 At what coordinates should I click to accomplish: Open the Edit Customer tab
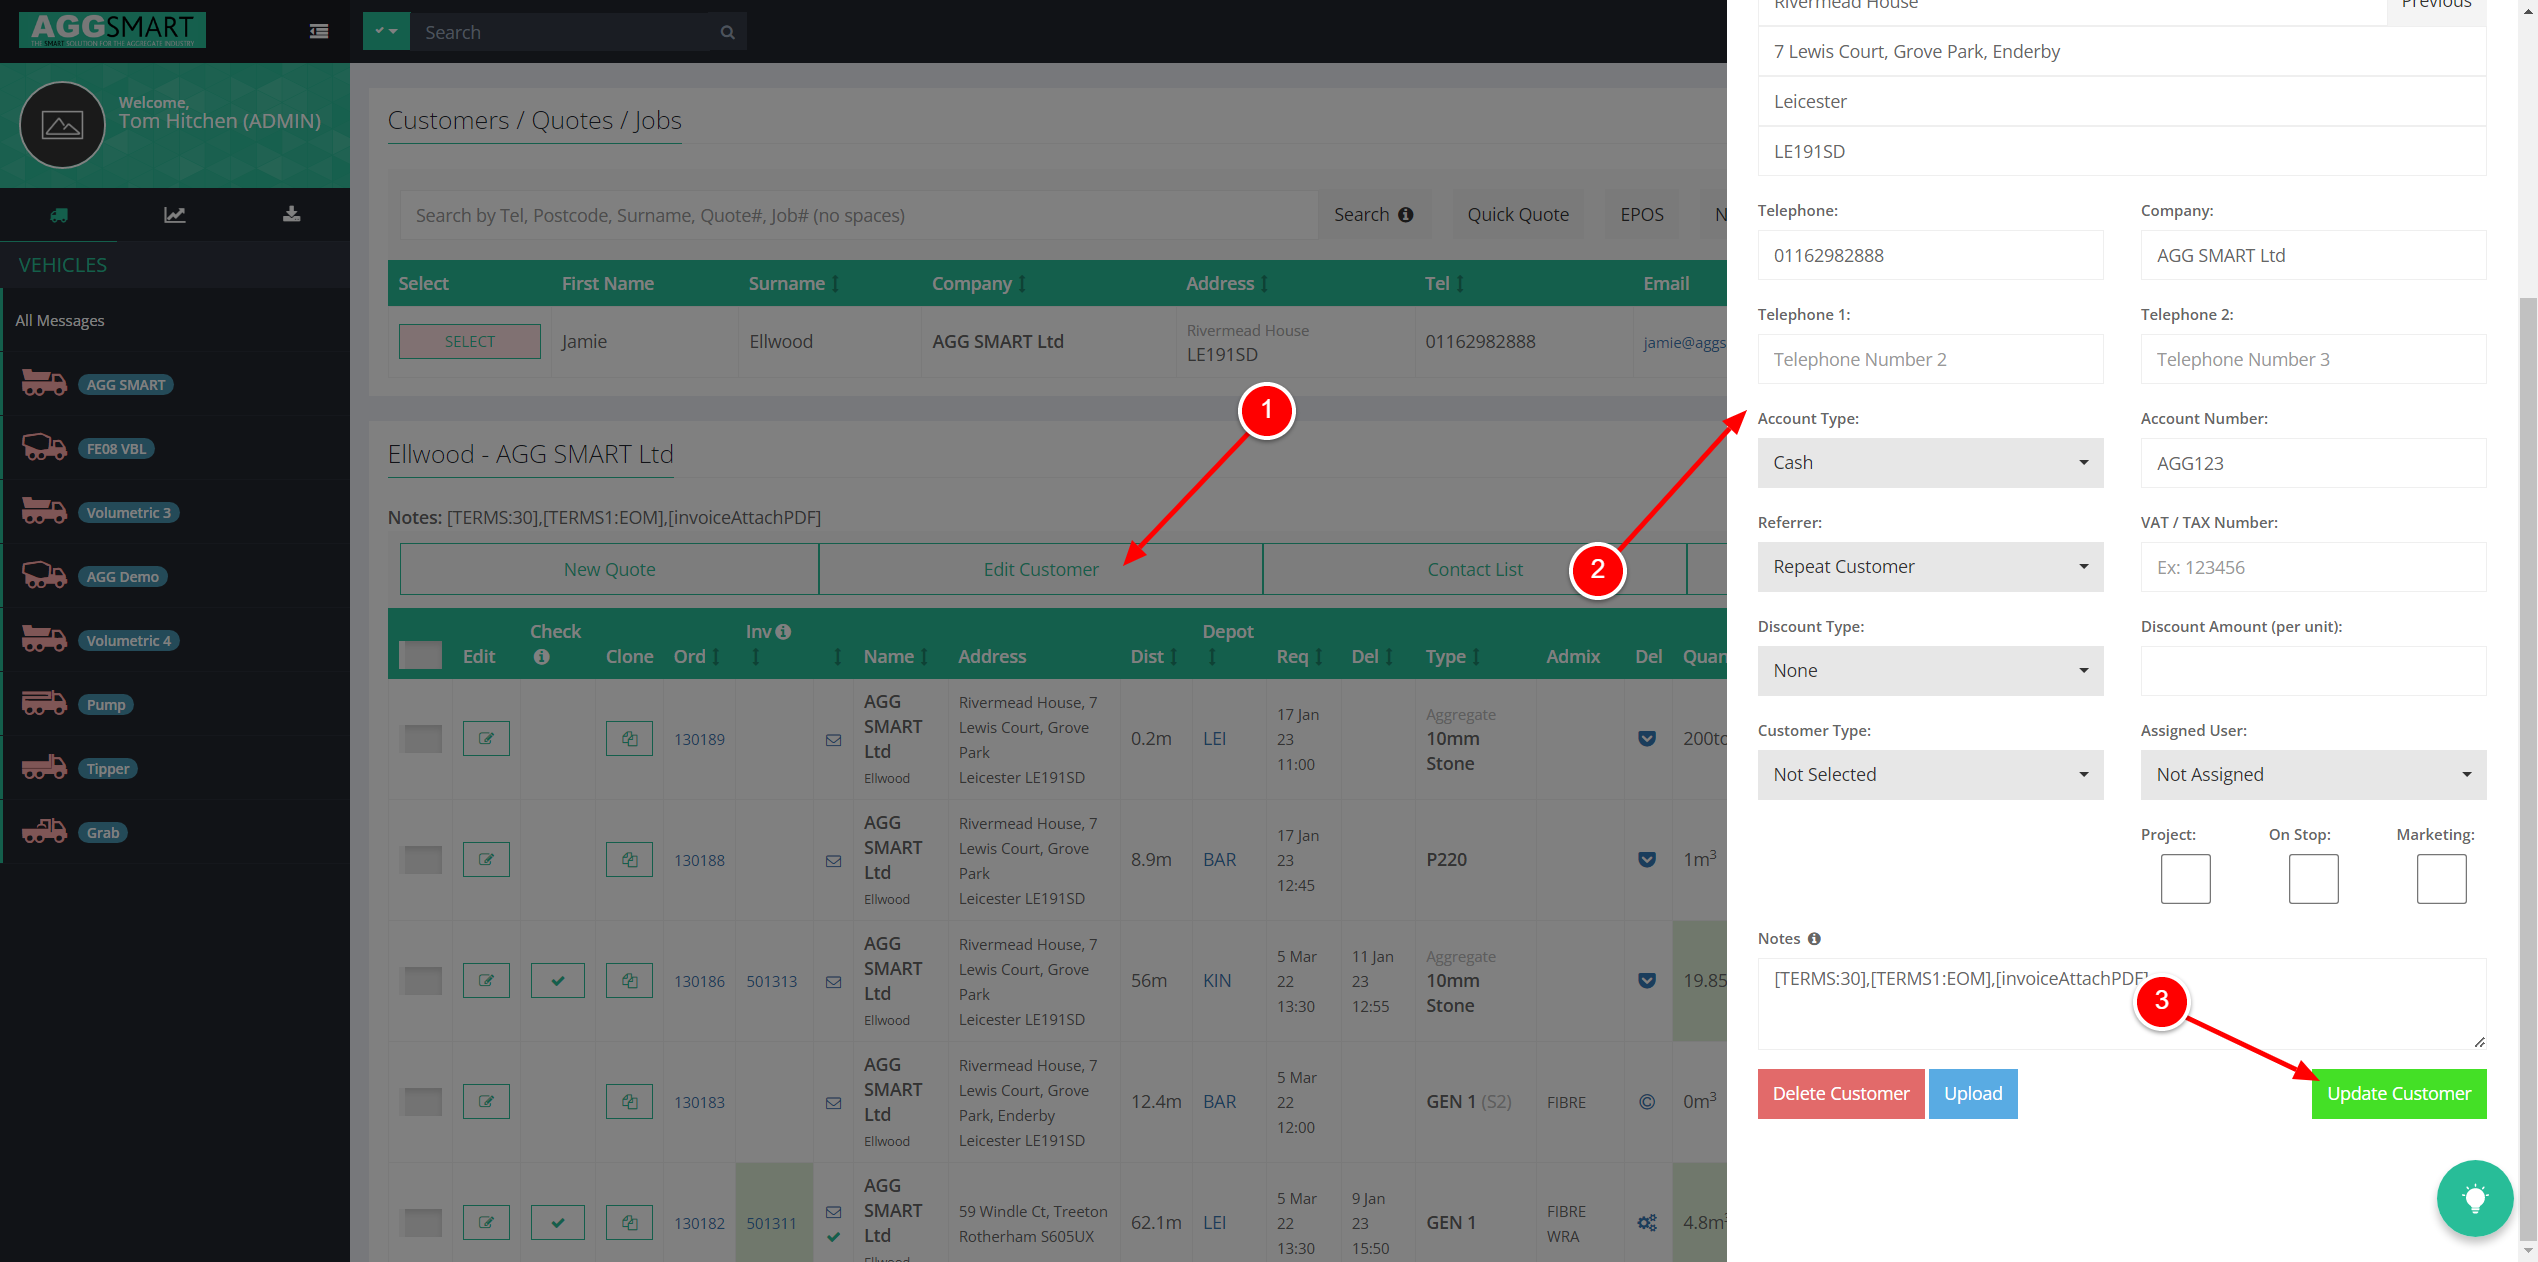[1040, 569]
